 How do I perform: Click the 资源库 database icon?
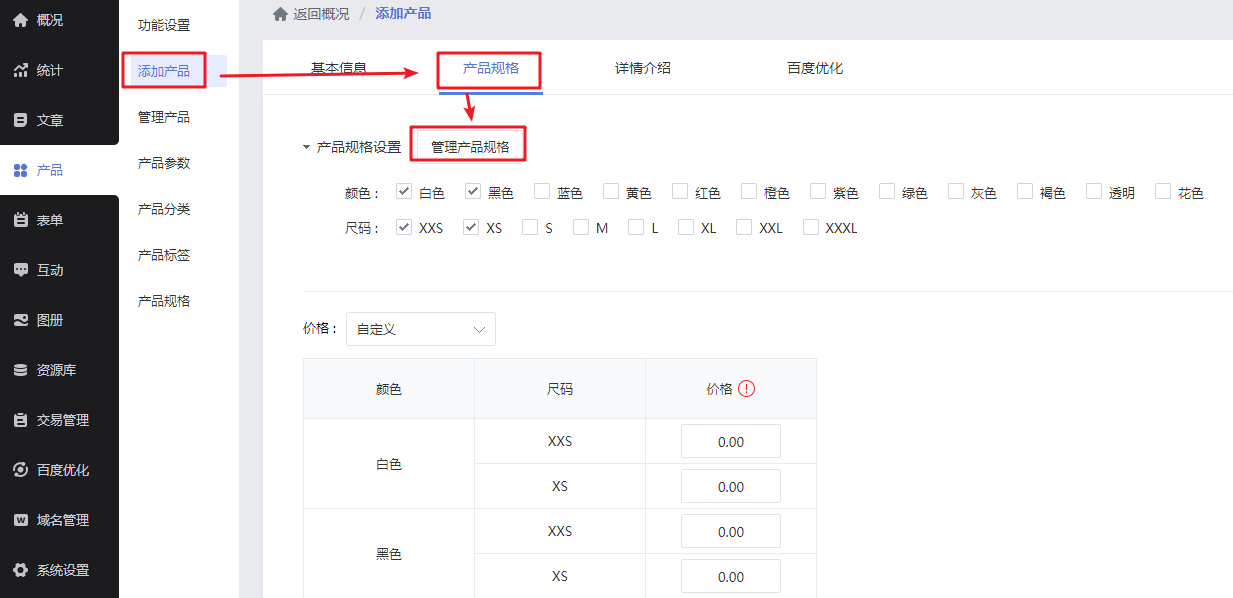pyautogui.click(x=20, y=370)
